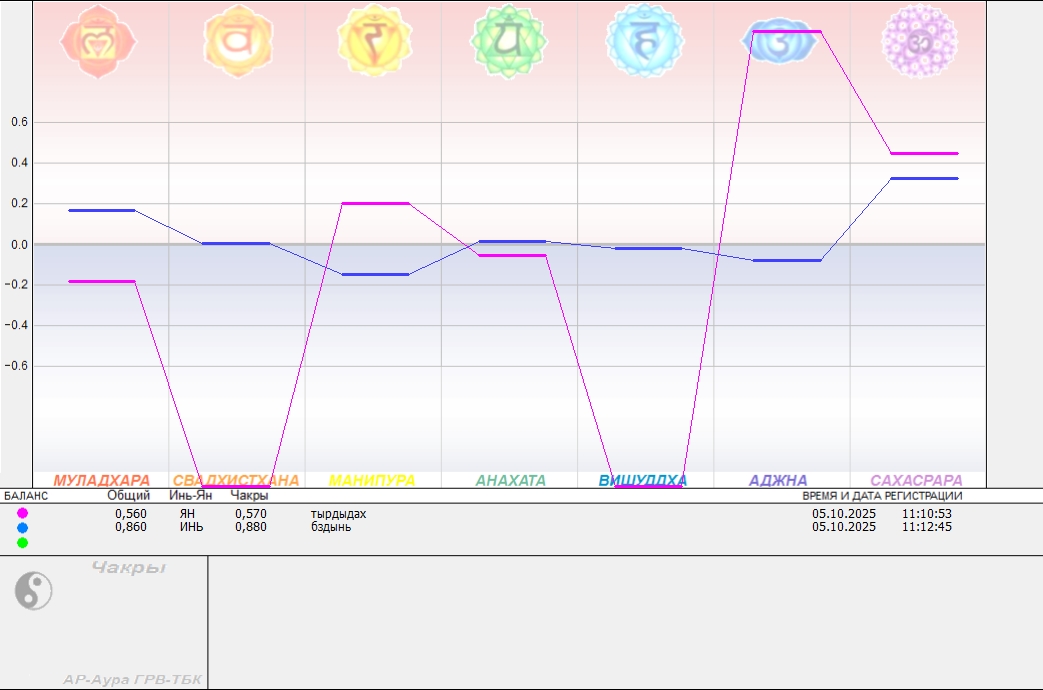Select the МУЛАДХАРА axis label
Viewport: 1043px width, 690px height.
[101, 481]
